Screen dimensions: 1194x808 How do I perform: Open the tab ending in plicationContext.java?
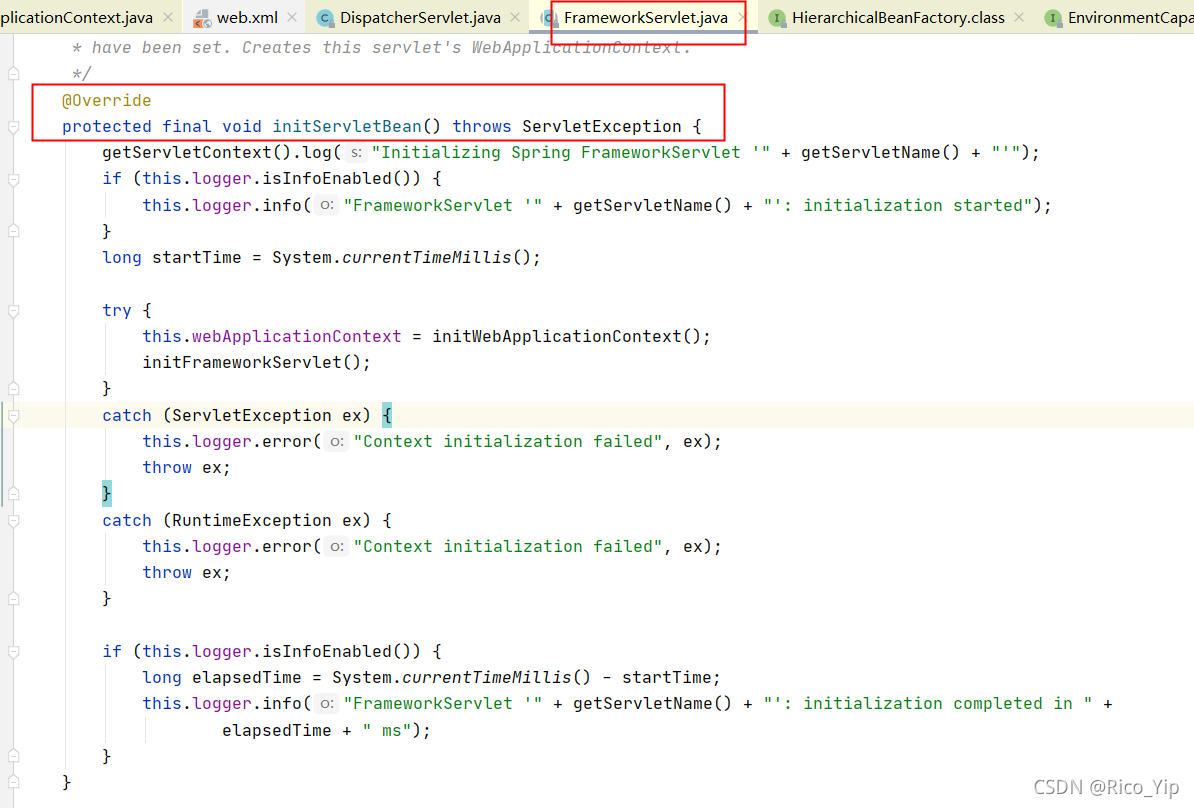click(x=76, y=18)
